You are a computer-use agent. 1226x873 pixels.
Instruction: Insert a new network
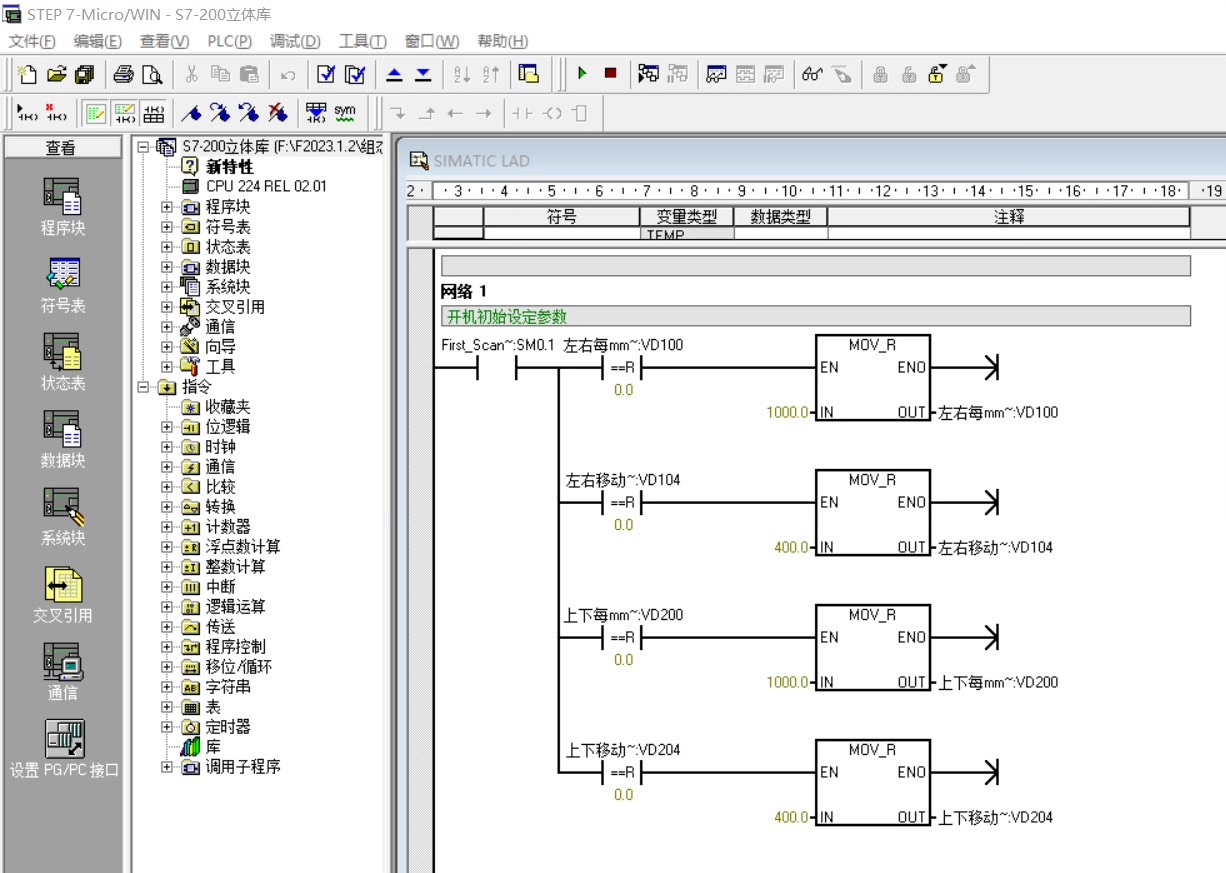coord(28,113)
